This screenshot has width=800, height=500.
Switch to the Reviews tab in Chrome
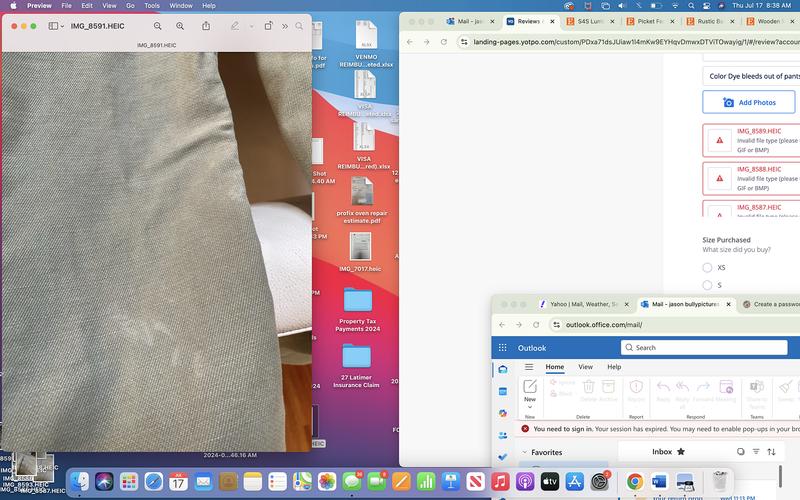[529, 21]
